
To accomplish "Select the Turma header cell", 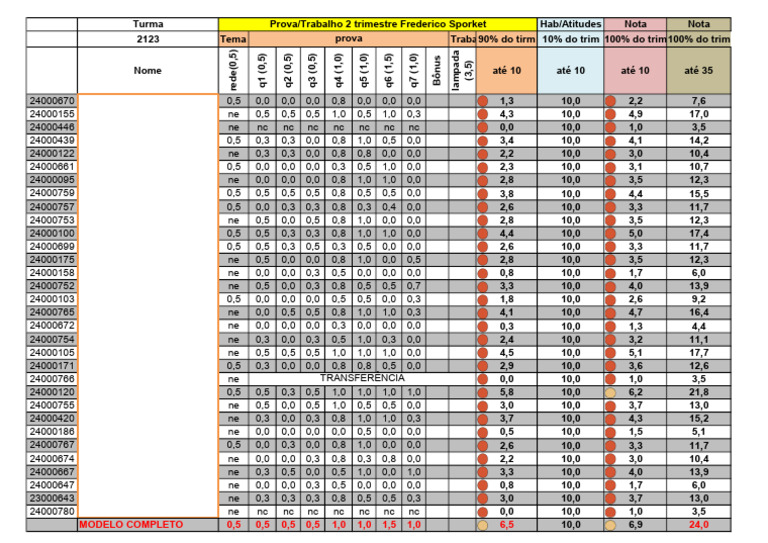I will [148, 24].
